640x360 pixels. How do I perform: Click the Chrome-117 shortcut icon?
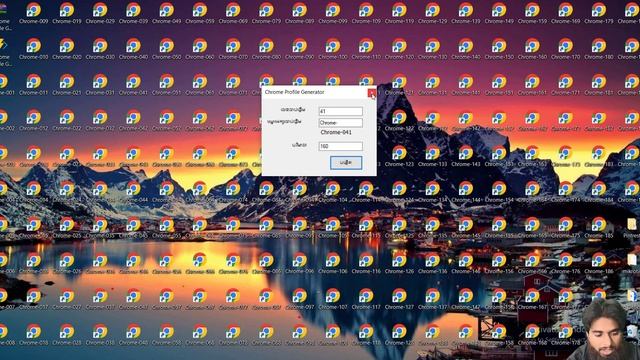366,299
